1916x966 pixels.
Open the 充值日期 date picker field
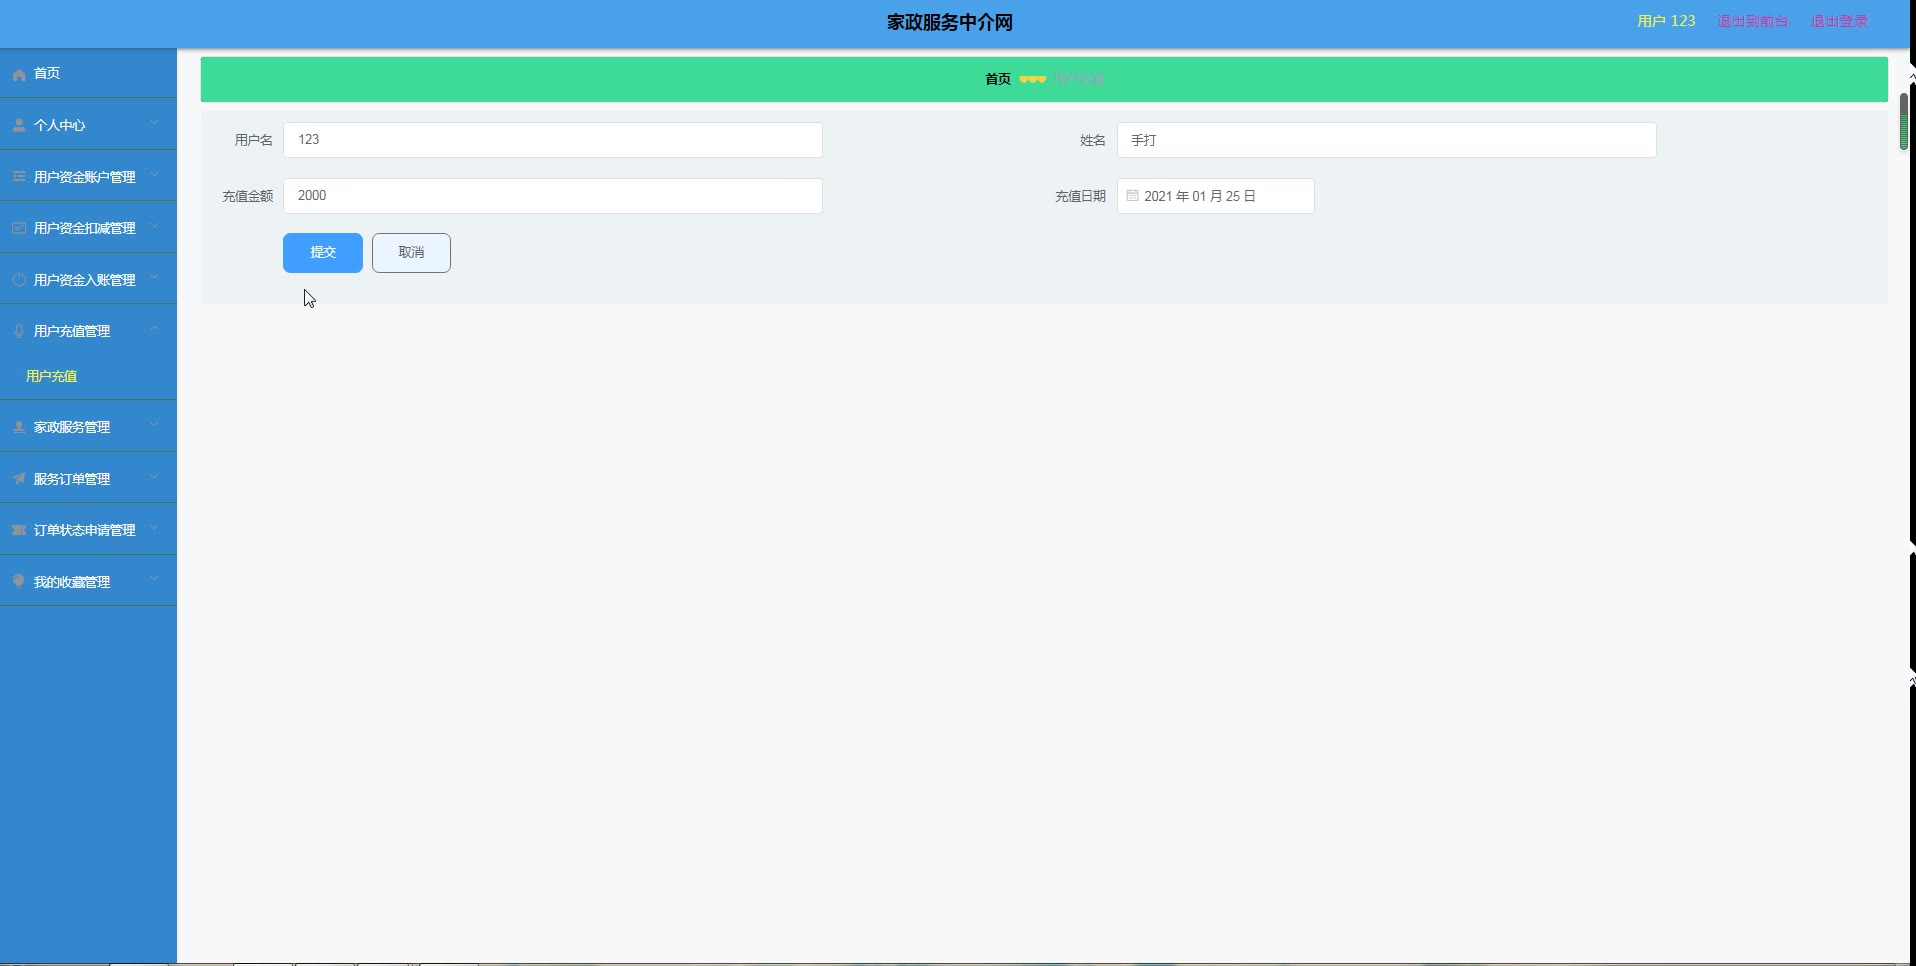click(1216, 196)
